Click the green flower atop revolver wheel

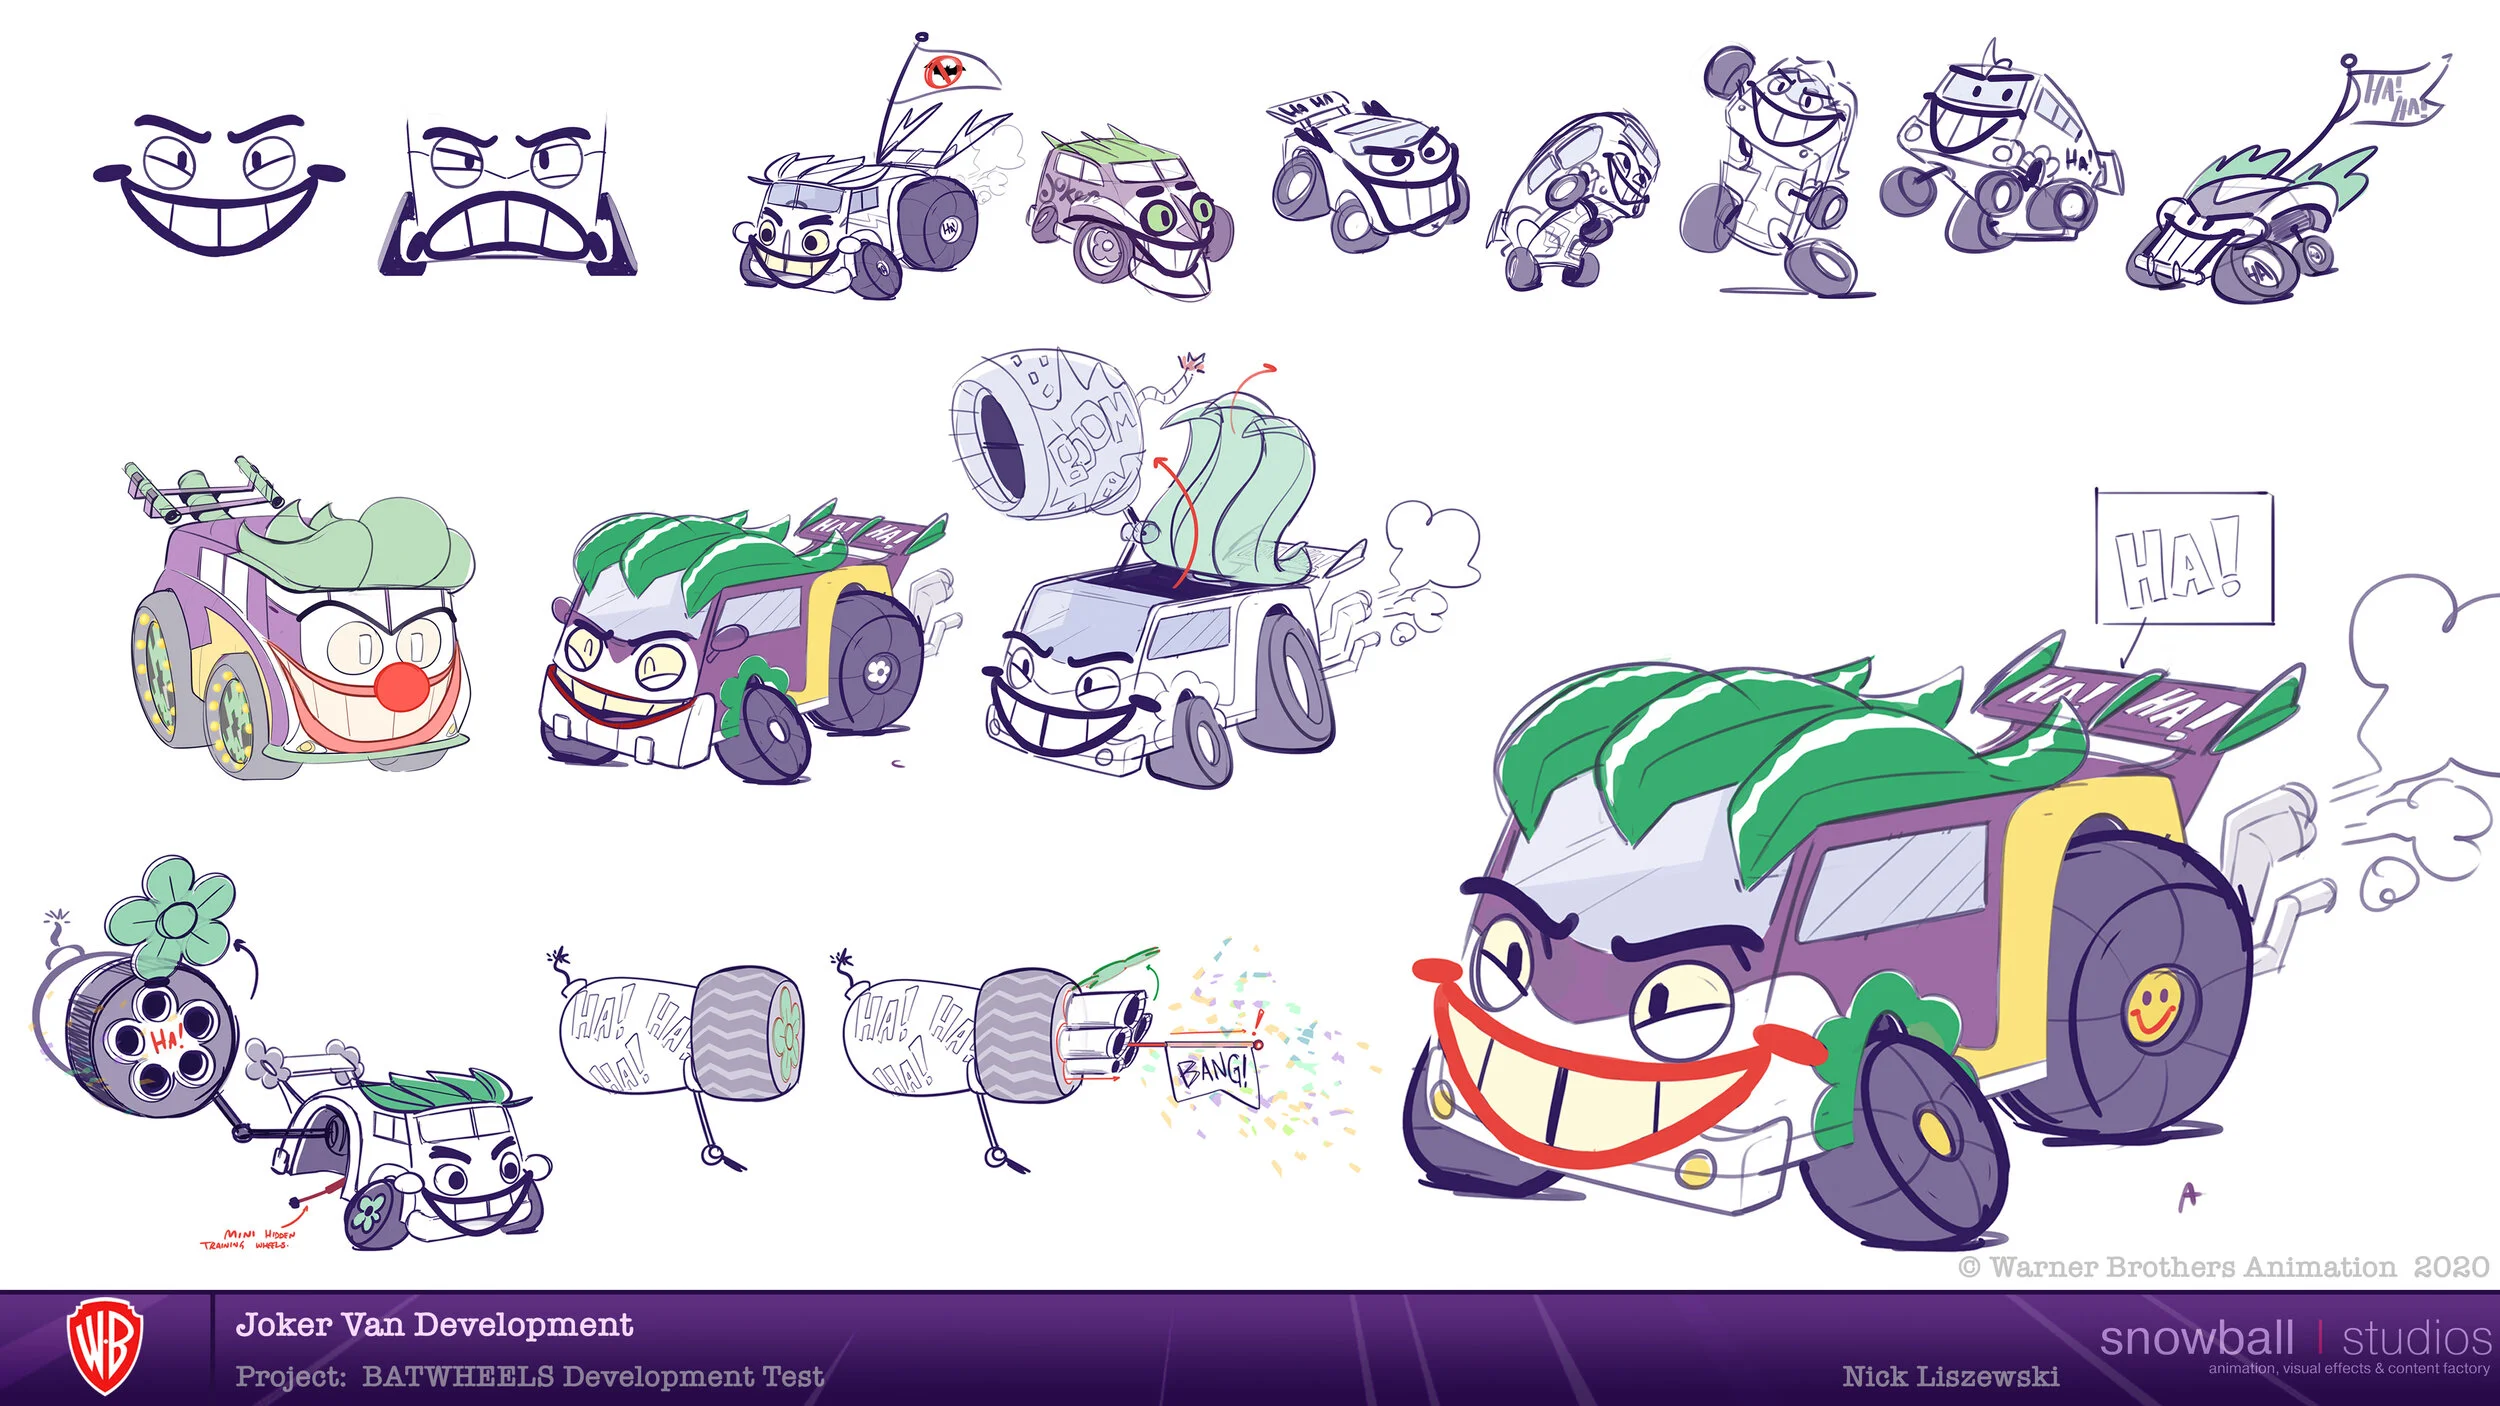[177, 918]
